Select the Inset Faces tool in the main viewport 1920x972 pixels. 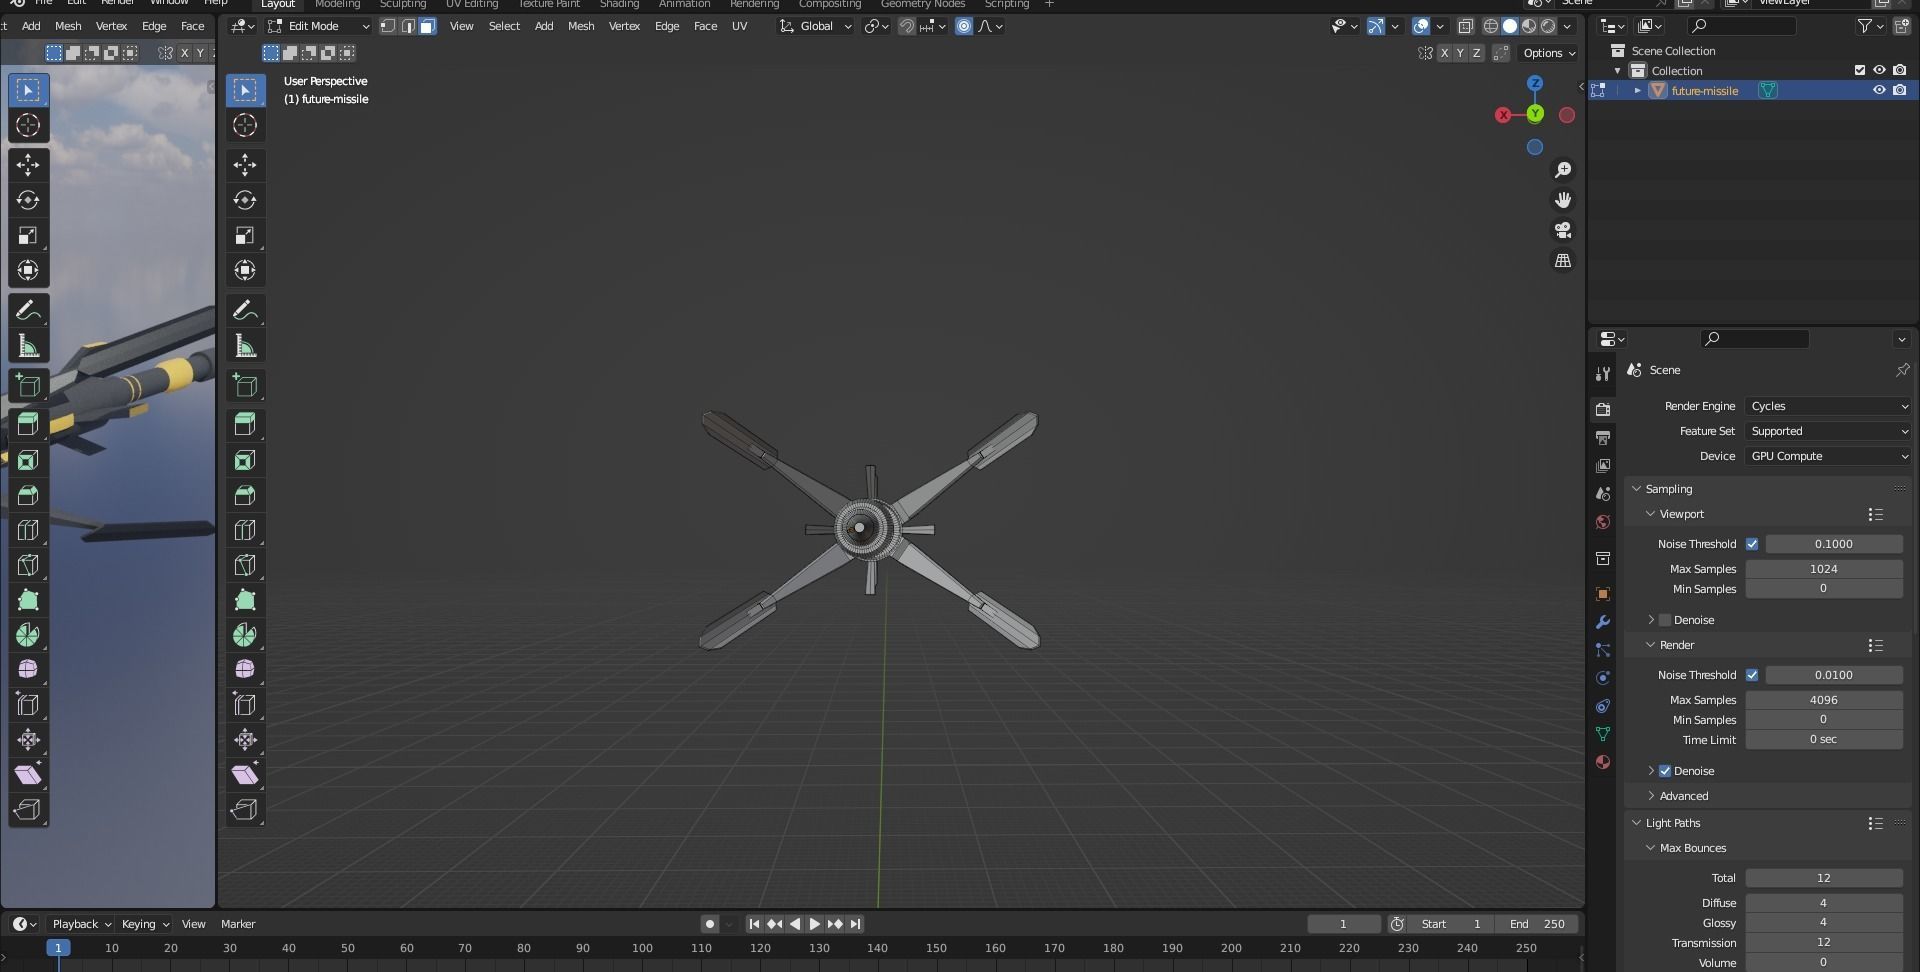(x=245, y=460)
